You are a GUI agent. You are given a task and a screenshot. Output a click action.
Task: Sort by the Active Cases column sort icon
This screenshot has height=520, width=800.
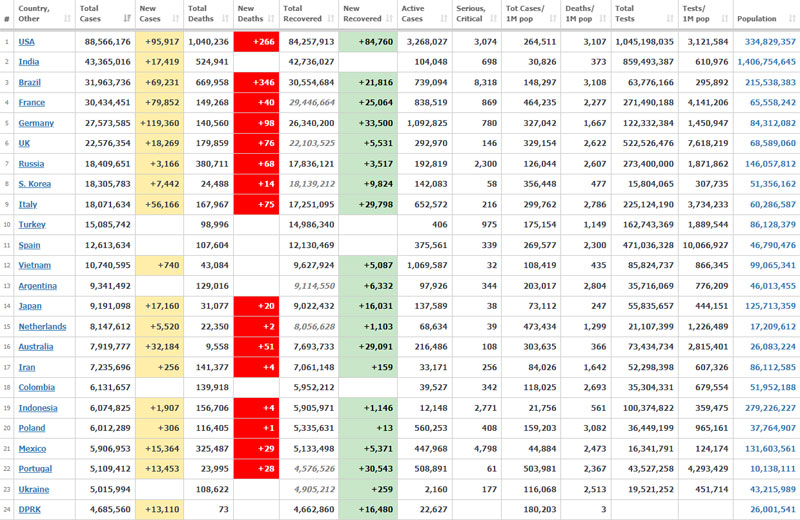coord(444,19)
